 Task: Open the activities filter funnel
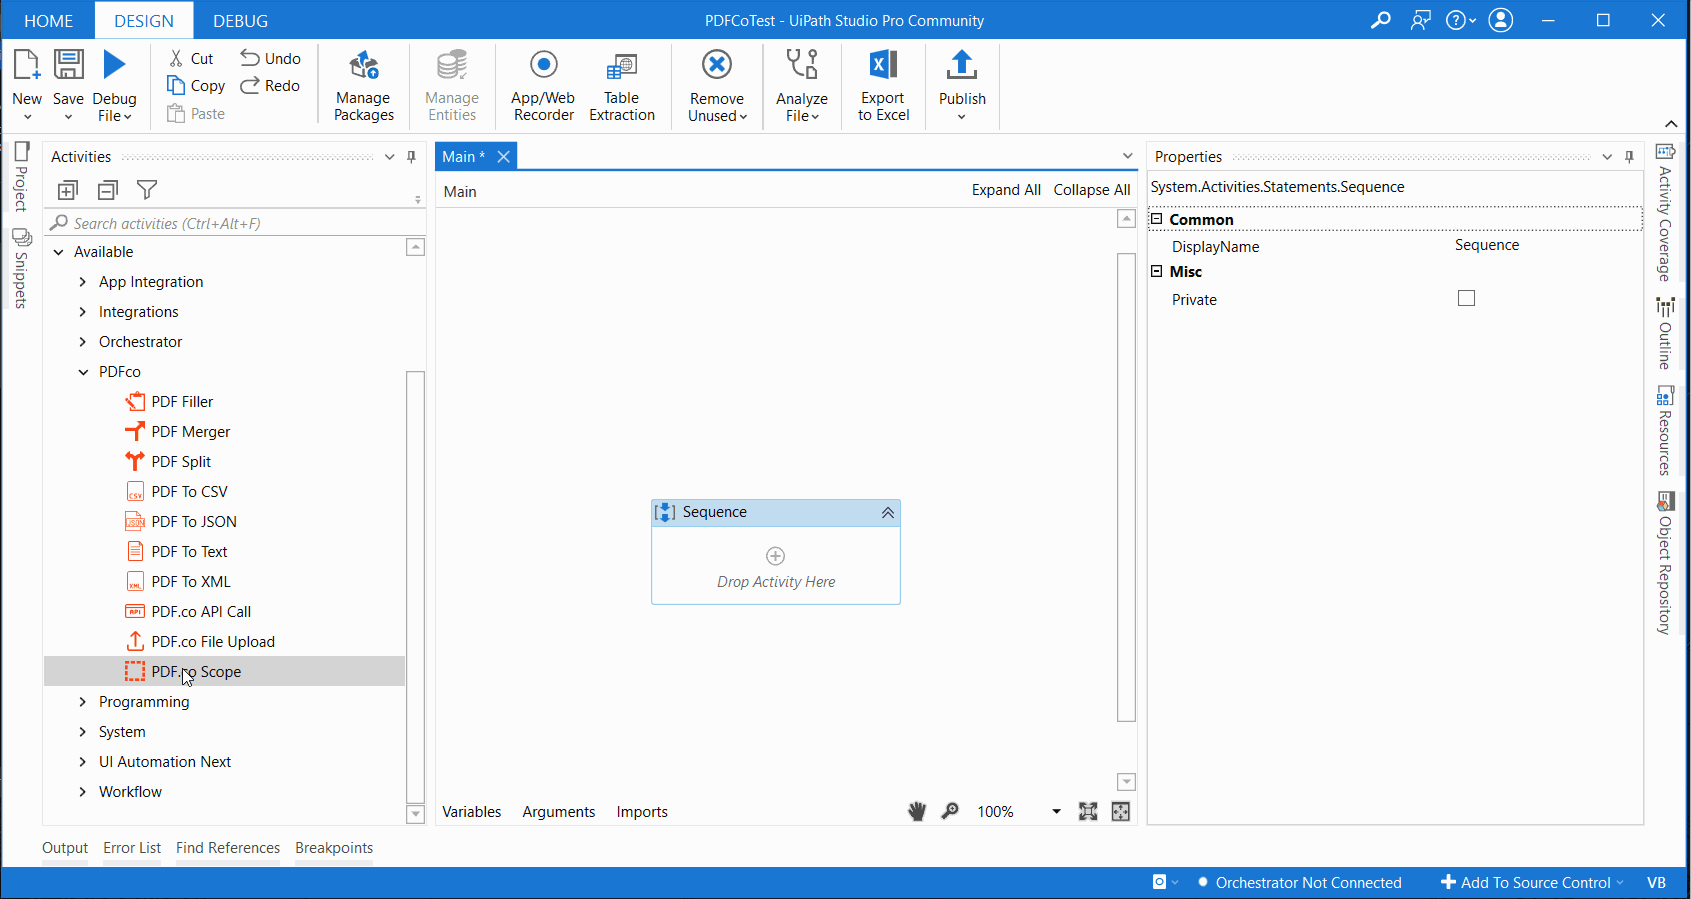click(147, 190)
